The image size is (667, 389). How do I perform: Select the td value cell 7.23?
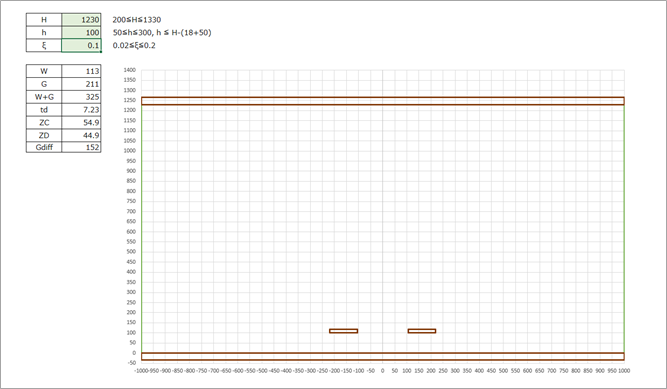click(81, 109)
